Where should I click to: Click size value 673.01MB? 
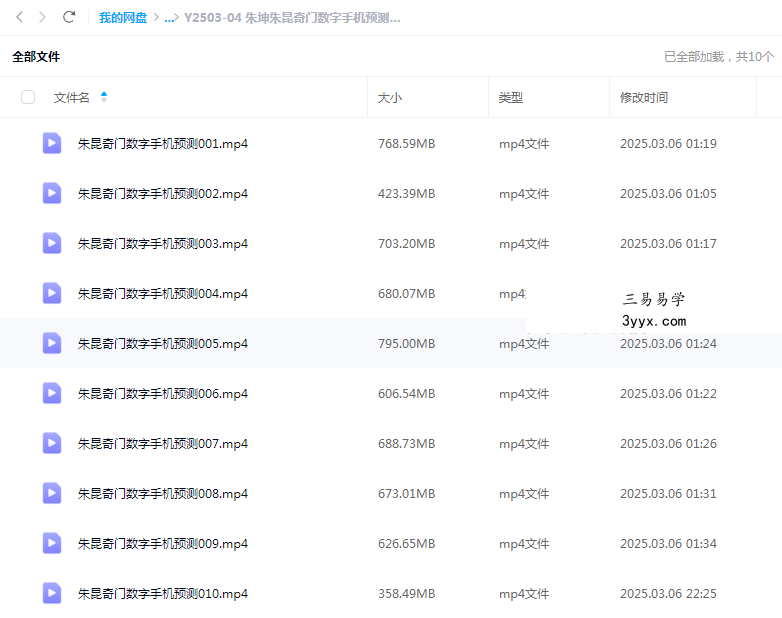click(x=406, y=493)
